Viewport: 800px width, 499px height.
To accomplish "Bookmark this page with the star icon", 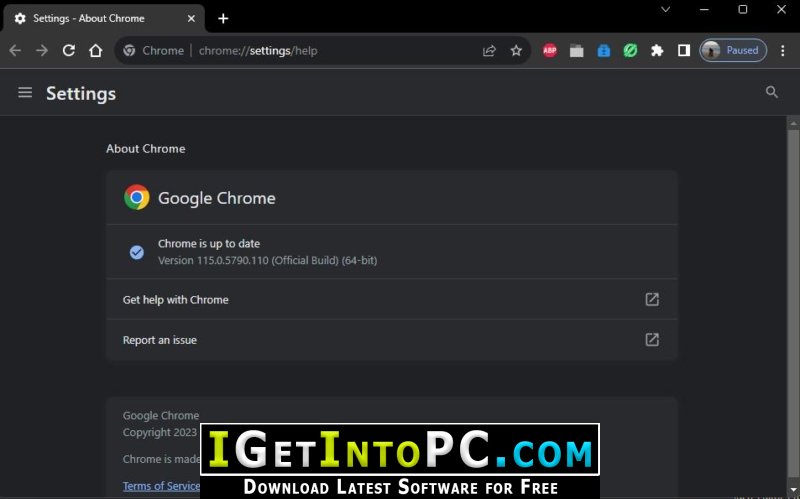I will [x=516, y=51].
